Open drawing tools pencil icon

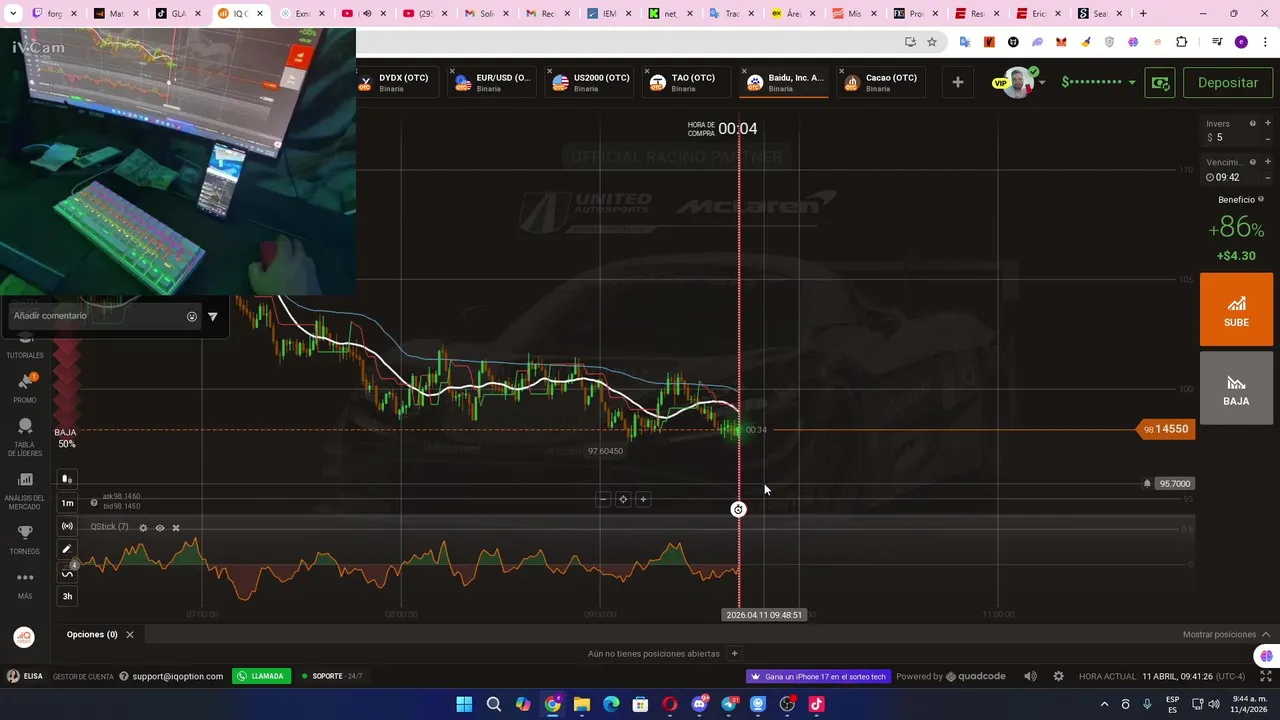(x=67, y=549)
